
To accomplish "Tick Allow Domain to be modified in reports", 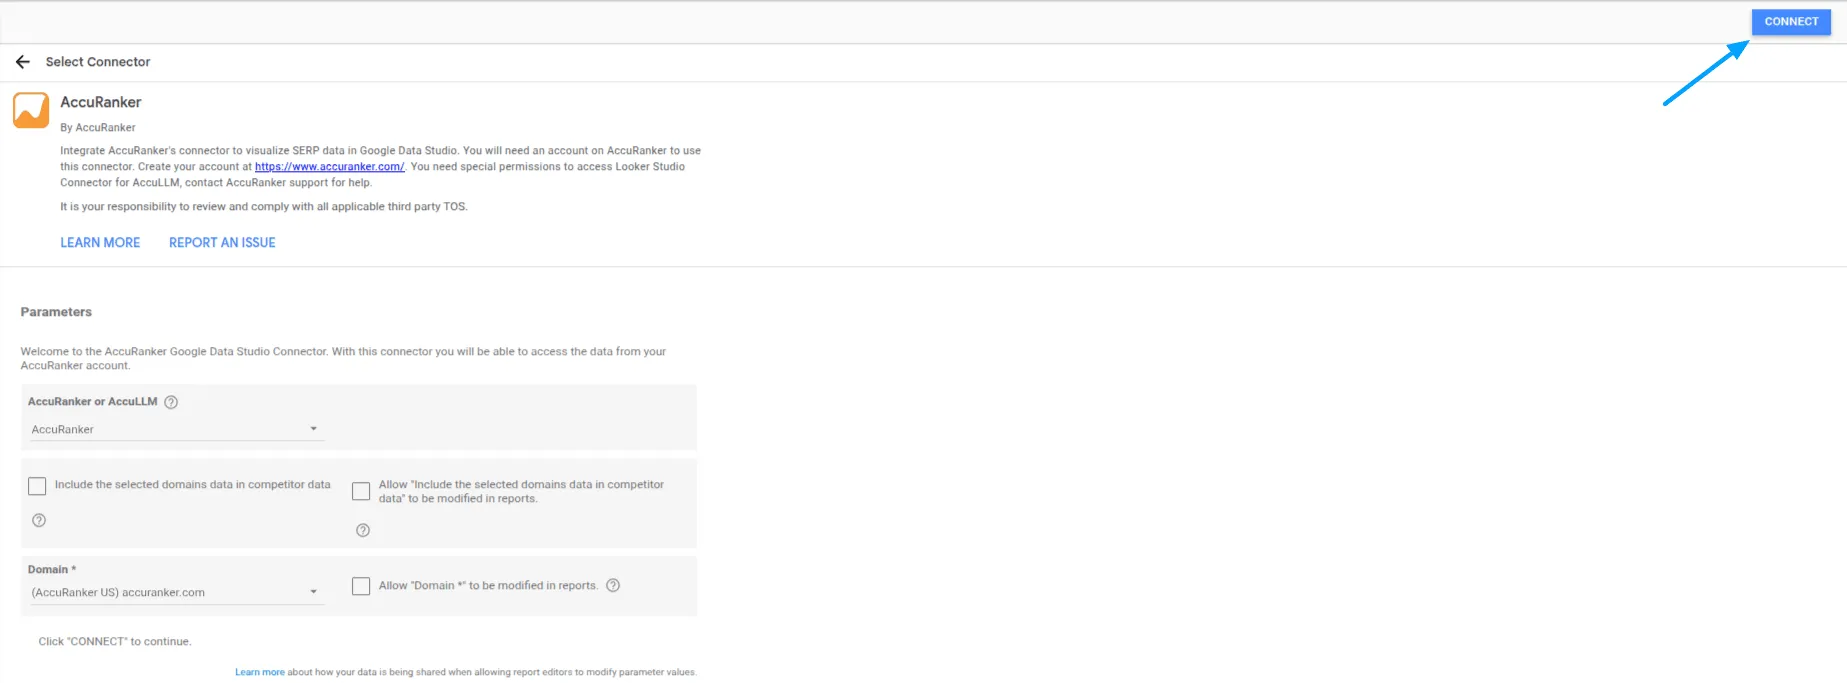I will pos(361,586).
